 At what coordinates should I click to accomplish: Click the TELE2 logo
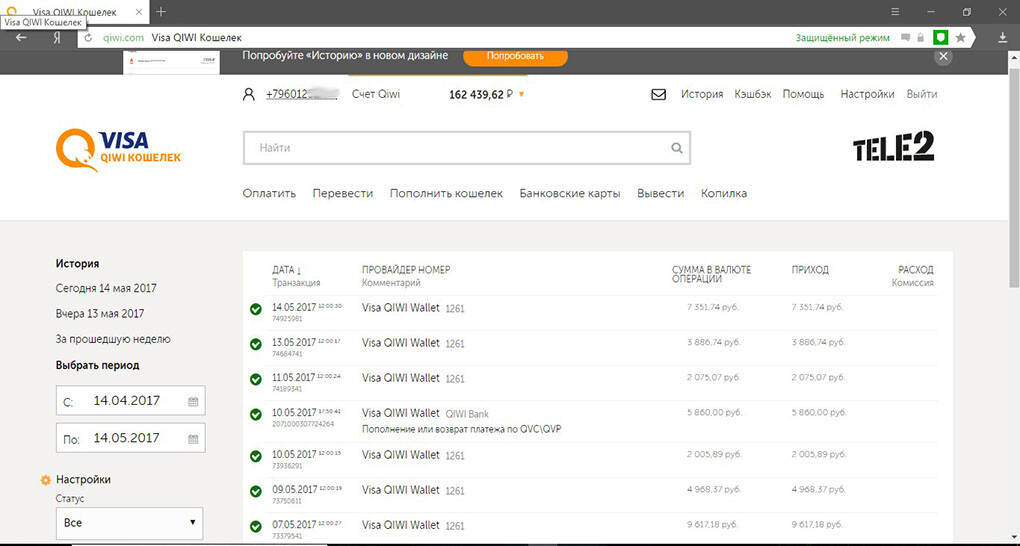coord(894,146)
